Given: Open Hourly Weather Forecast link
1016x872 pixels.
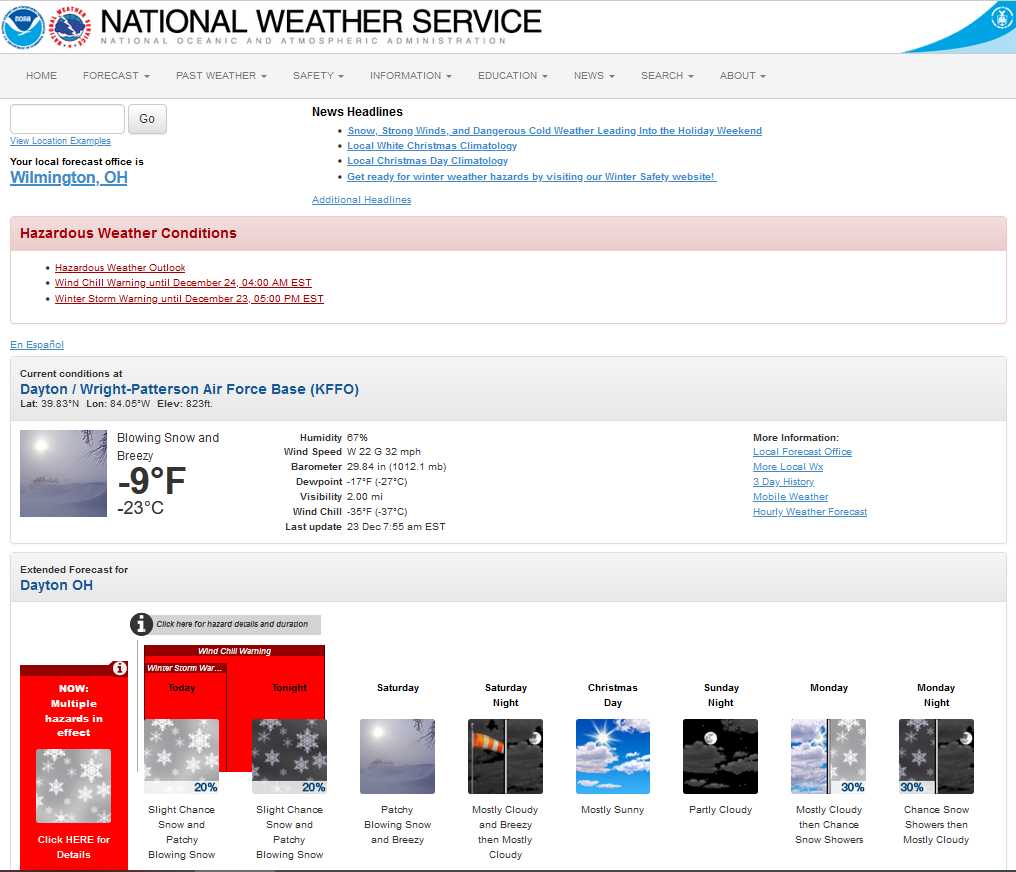Looking at the screenshot, I should click(810, 512).
